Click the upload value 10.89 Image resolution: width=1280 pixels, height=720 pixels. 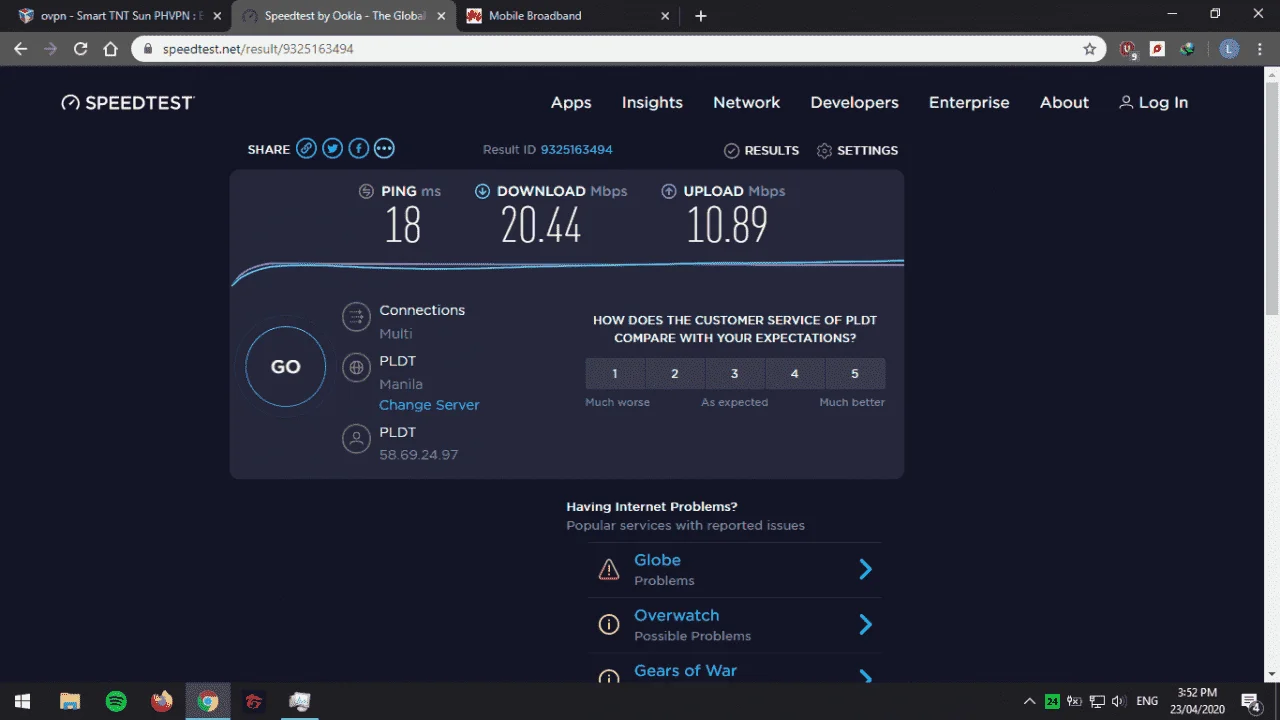(x=727, y=226)
